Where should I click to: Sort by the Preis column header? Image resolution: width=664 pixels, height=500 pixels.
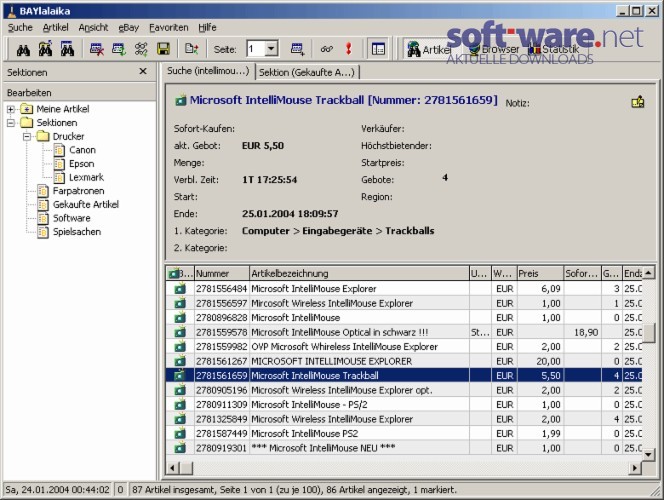click(540, 273)
